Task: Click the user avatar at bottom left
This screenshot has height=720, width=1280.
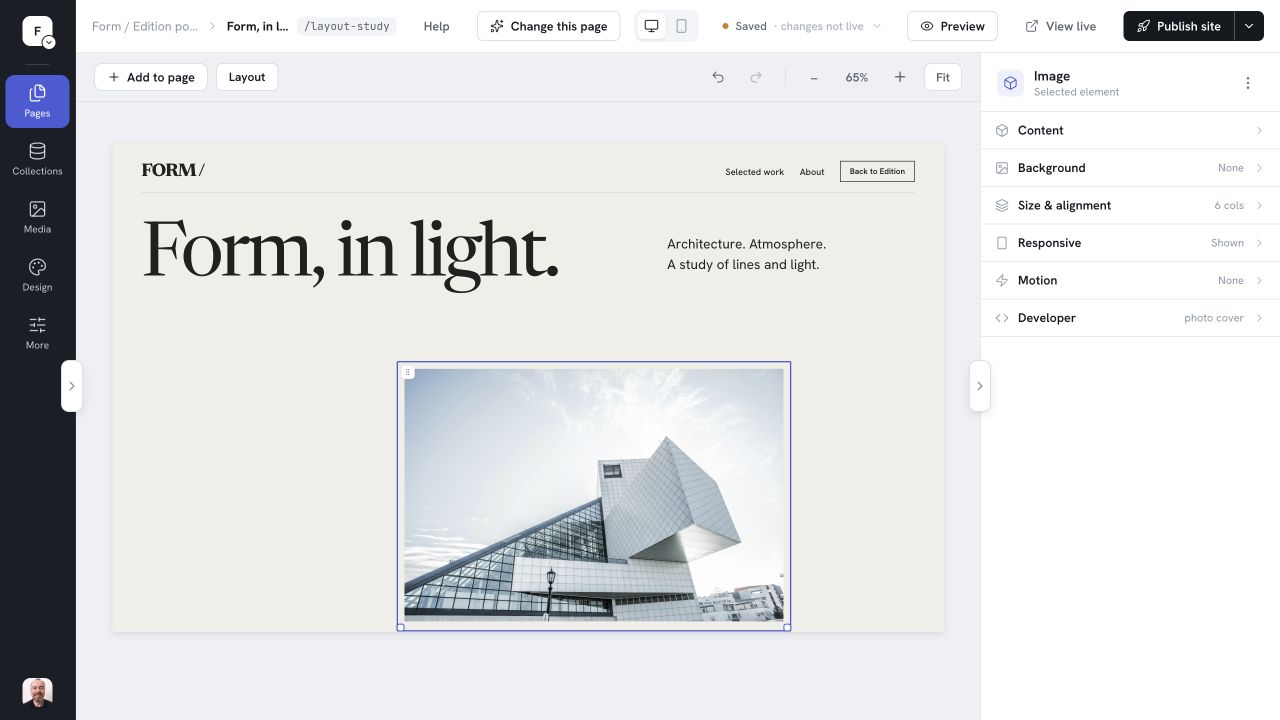Action: 37,692
